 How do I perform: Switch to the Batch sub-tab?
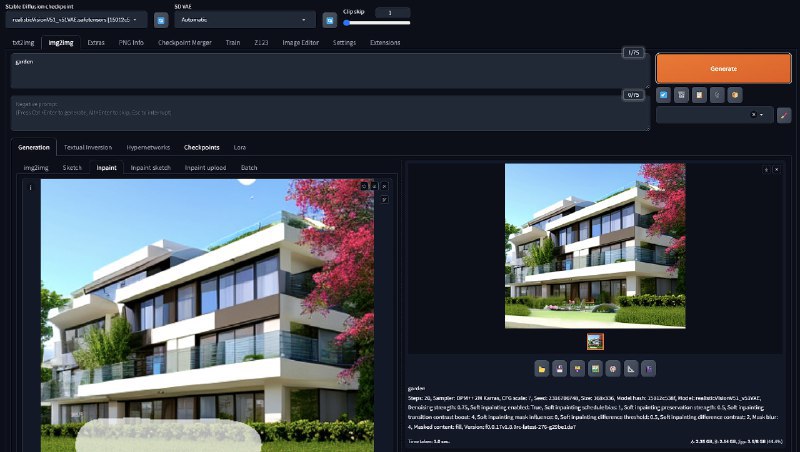coord(249,168)
